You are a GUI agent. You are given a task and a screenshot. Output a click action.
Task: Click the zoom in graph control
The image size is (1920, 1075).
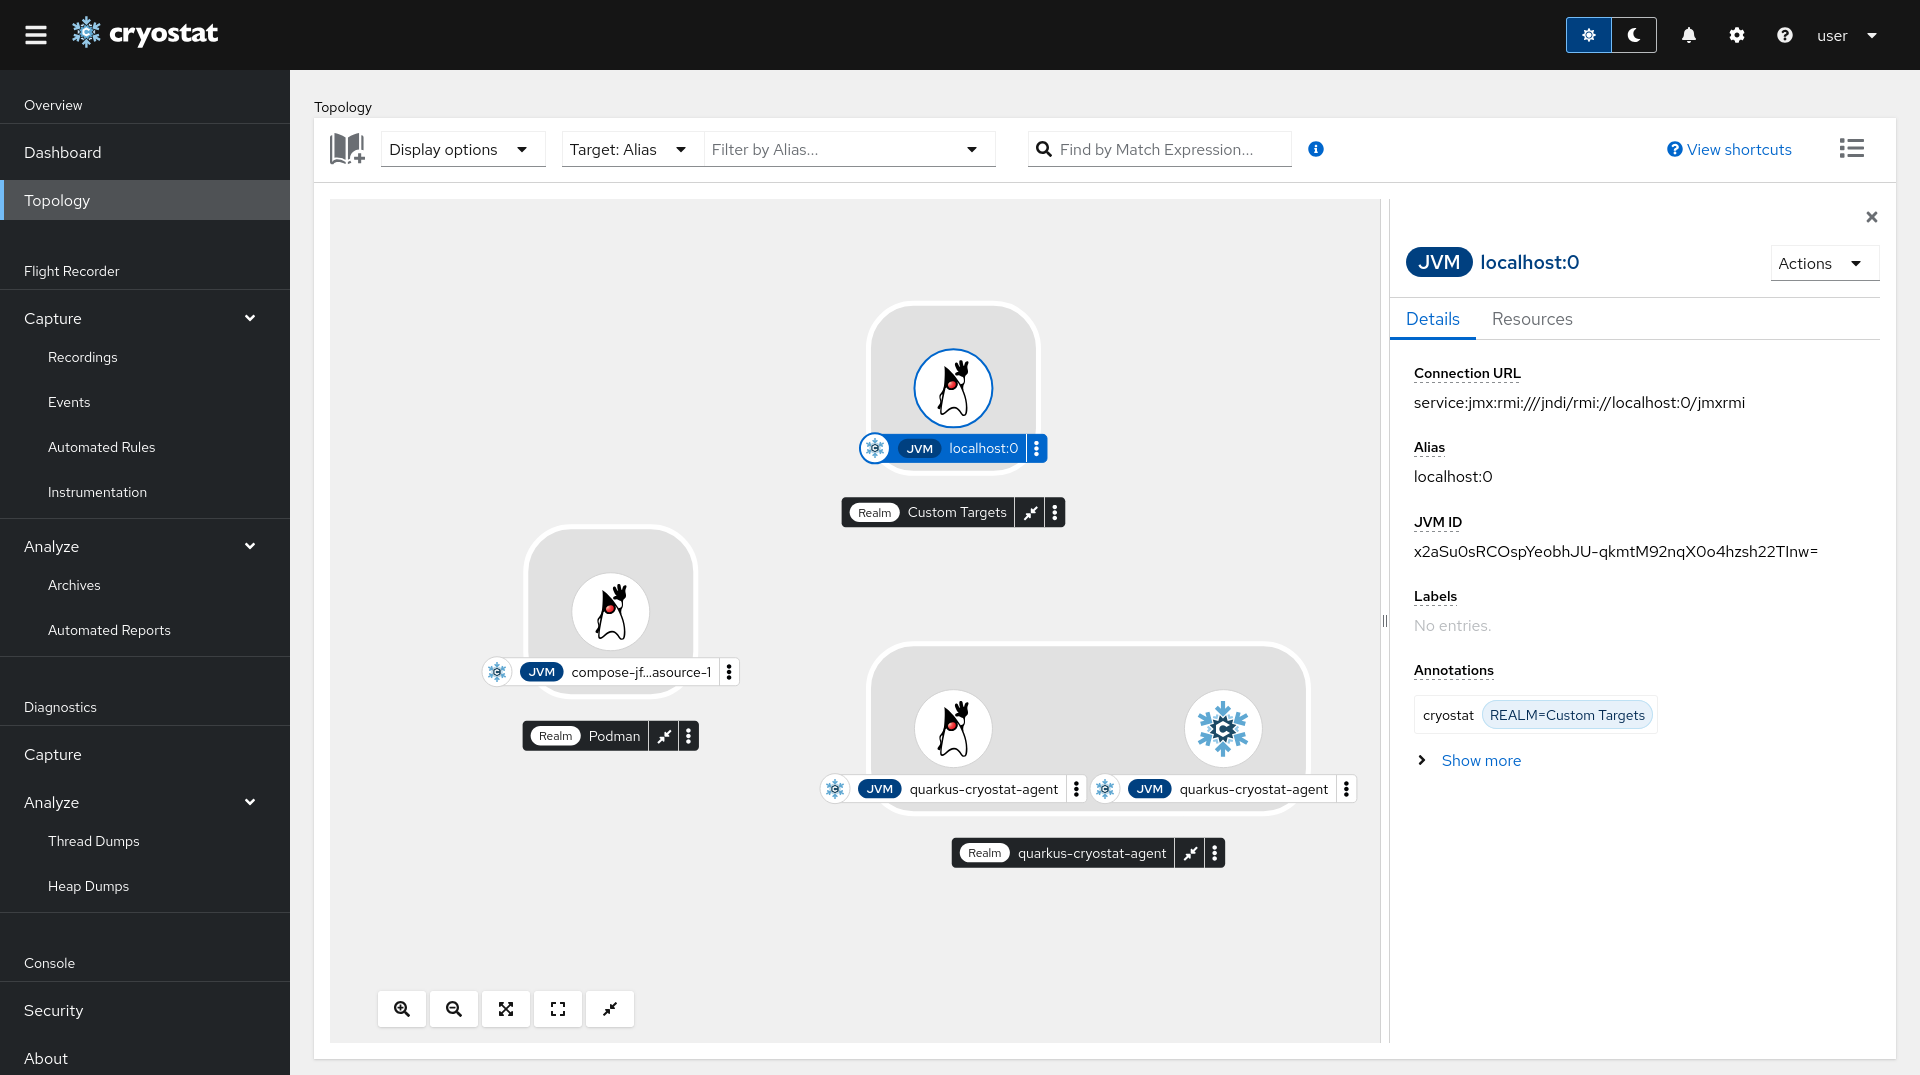click(402, 1009)
